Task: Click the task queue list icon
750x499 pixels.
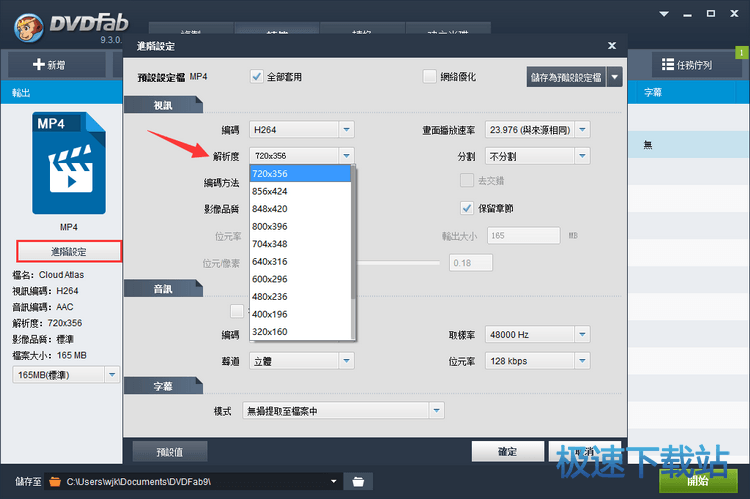Action: [668, 64]
